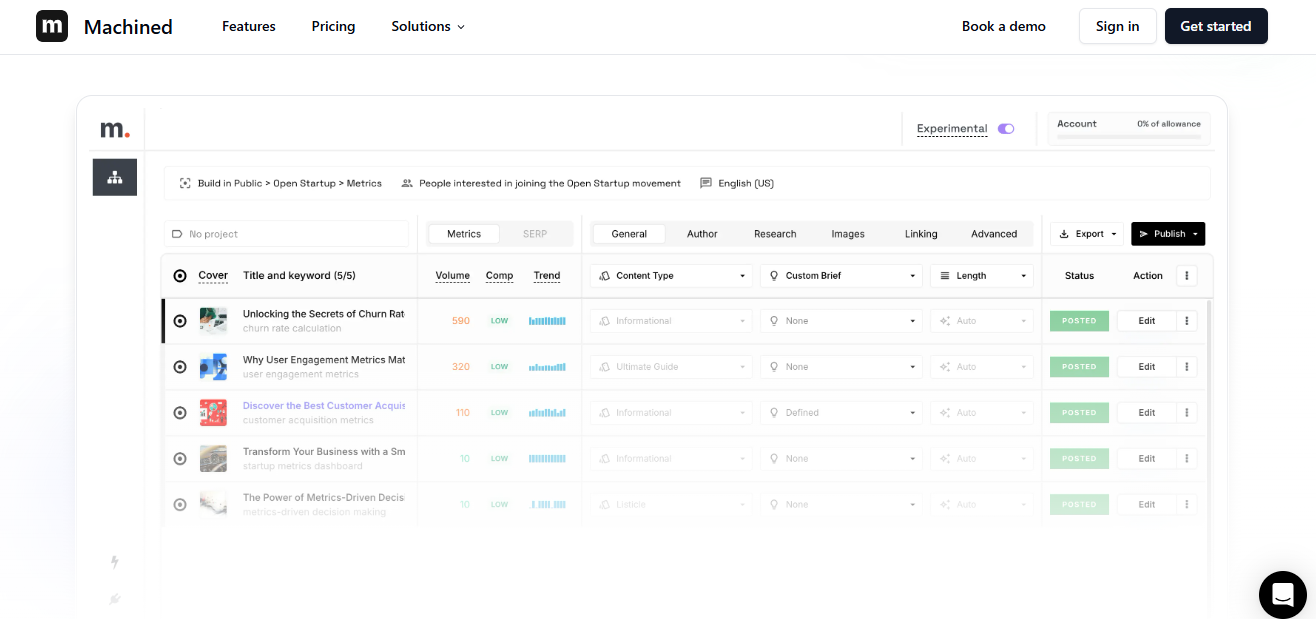Click the No project input field
The image size is (1316, 619).
[x=286, y=234]
